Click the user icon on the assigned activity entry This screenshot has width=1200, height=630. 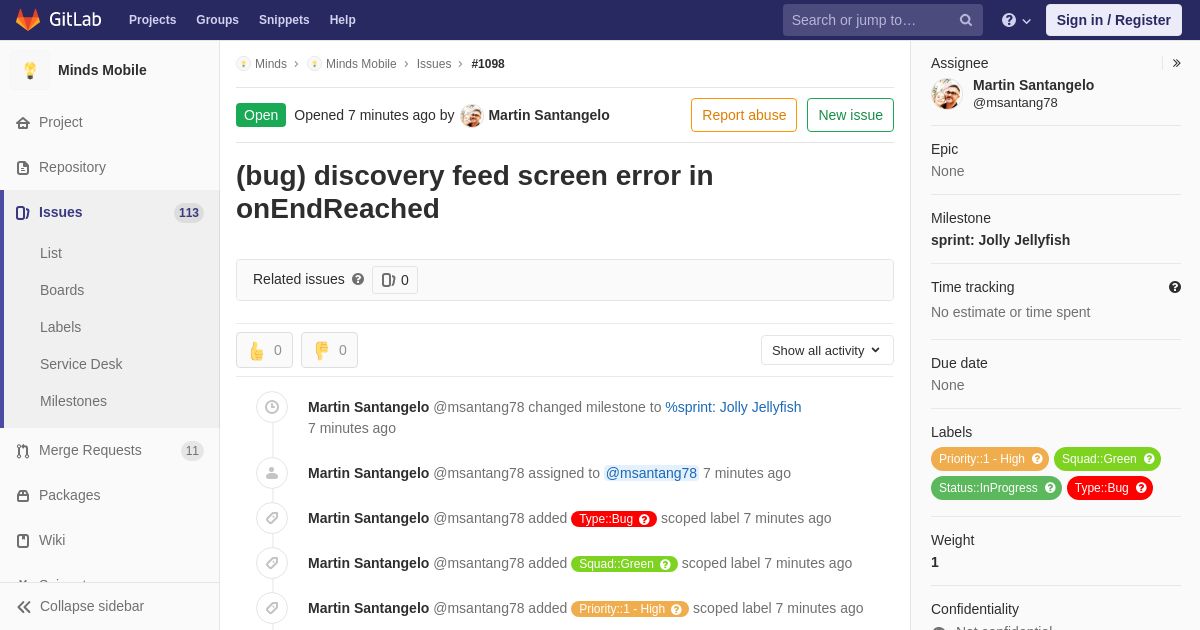272,473
